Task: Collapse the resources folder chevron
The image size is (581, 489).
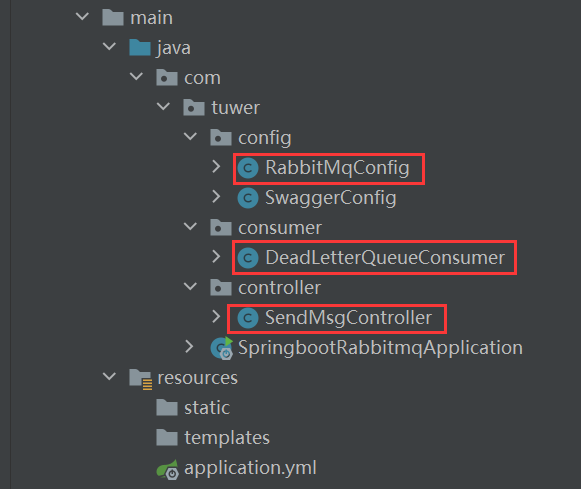Action: point(109,376)
